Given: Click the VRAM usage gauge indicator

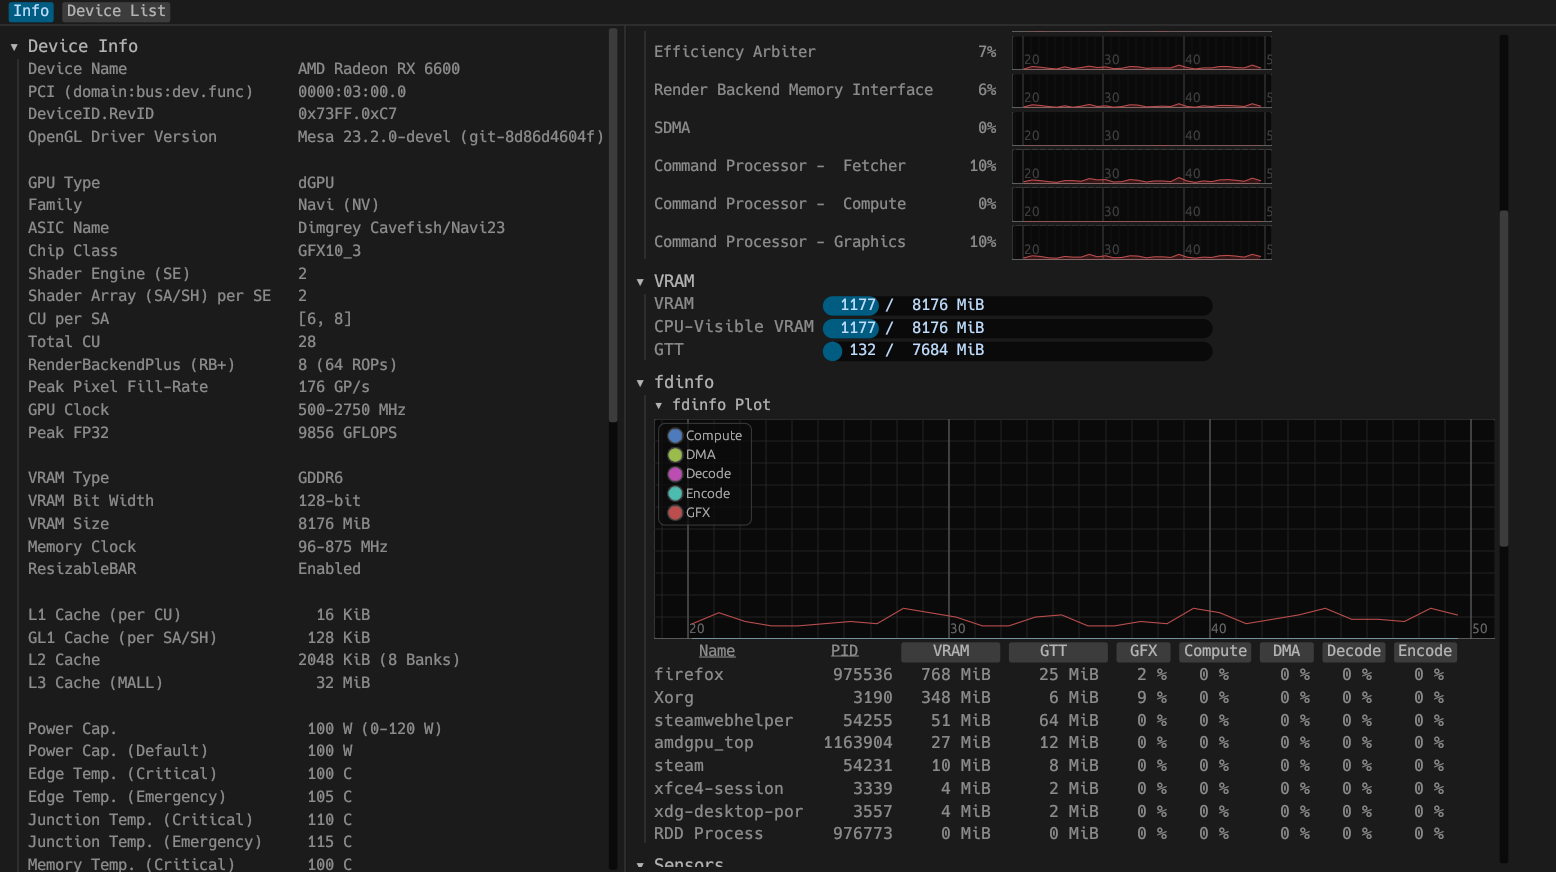Looking at the screenshot, I should coord(850,304).
